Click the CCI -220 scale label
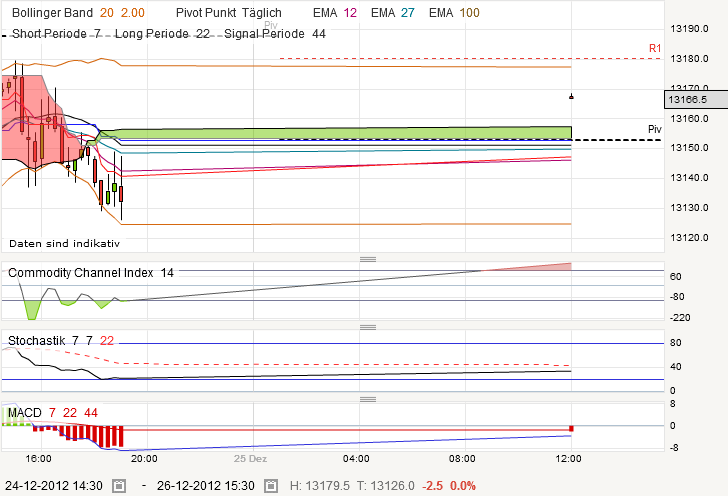Image resolution: width=728 pixels, height=496 pixels. [x=680, y=318]
